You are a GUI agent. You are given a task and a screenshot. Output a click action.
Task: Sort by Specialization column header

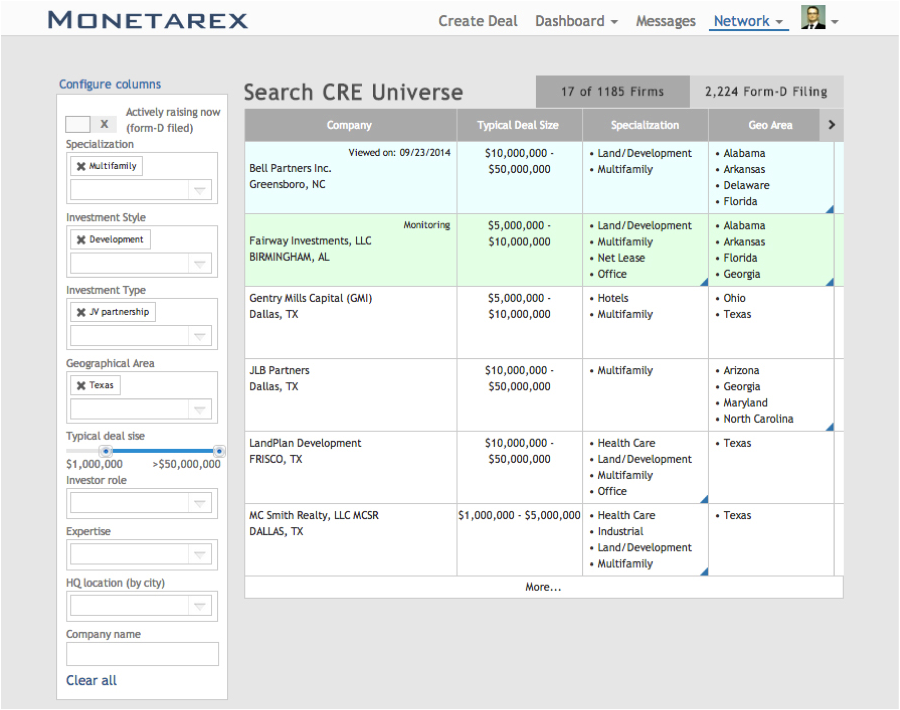pos(645,125)
